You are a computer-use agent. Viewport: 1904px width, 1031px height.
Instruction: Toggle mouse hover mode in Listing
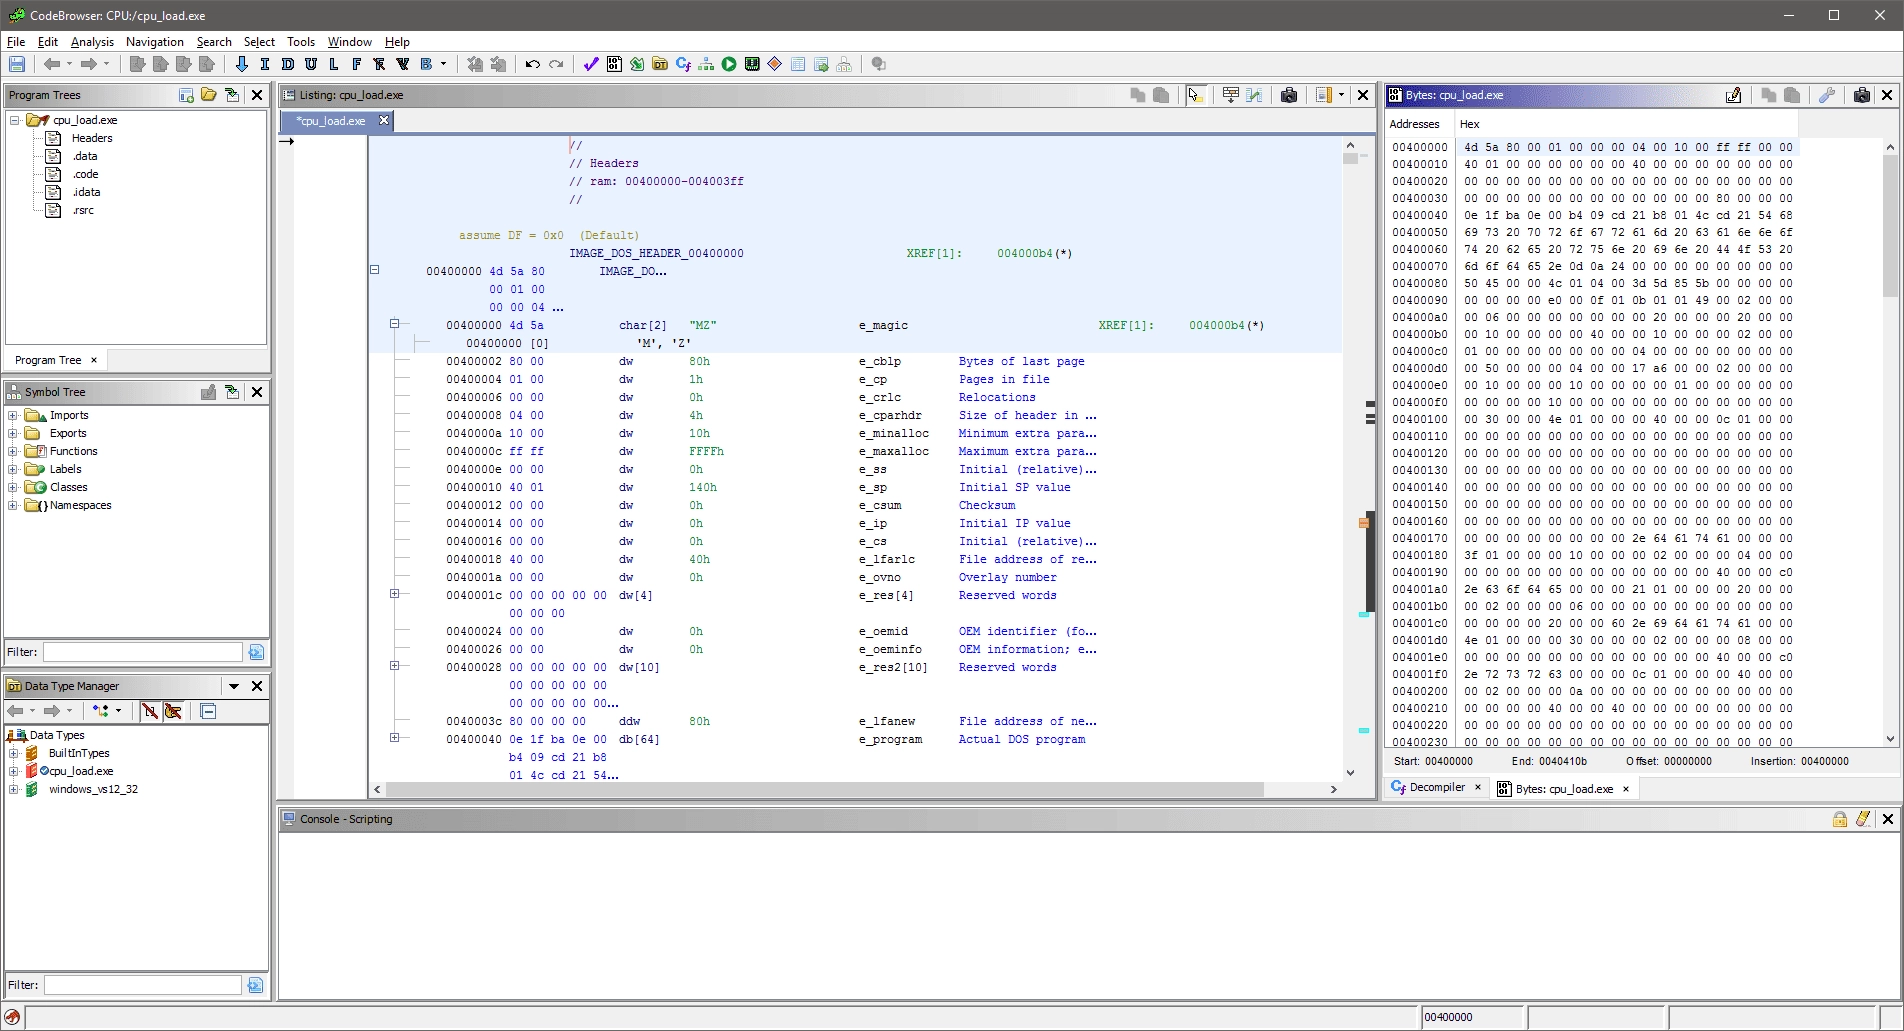1196,95
